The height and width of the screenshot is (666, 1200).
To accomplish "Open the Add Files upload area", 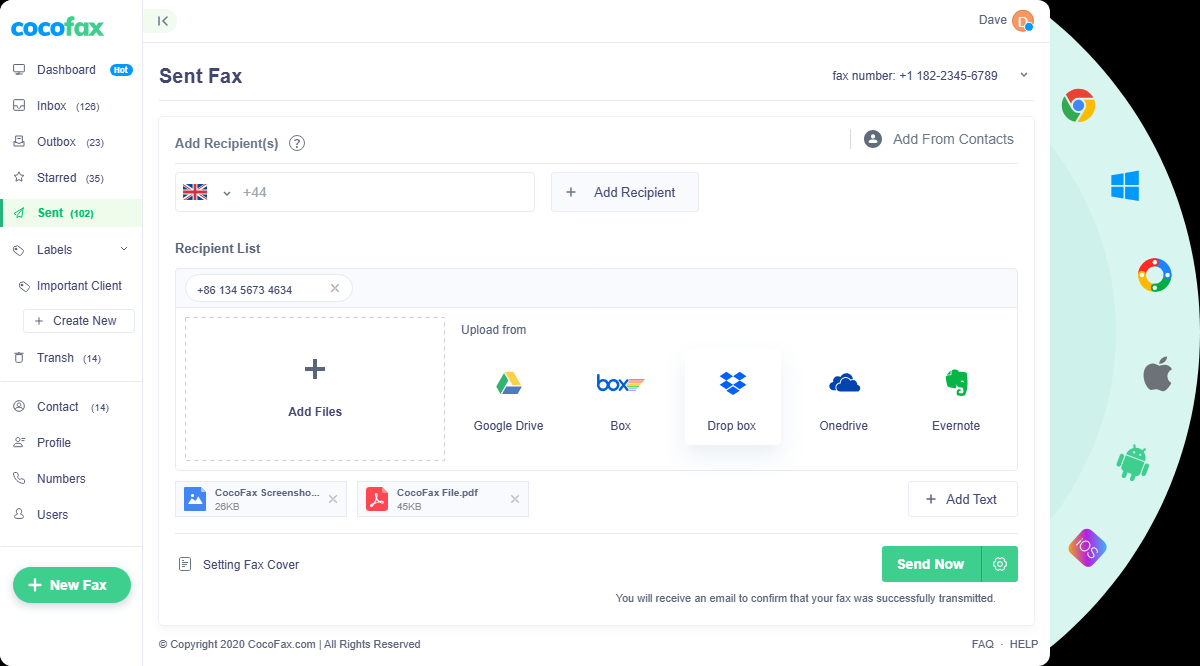I will coord(315,389).
